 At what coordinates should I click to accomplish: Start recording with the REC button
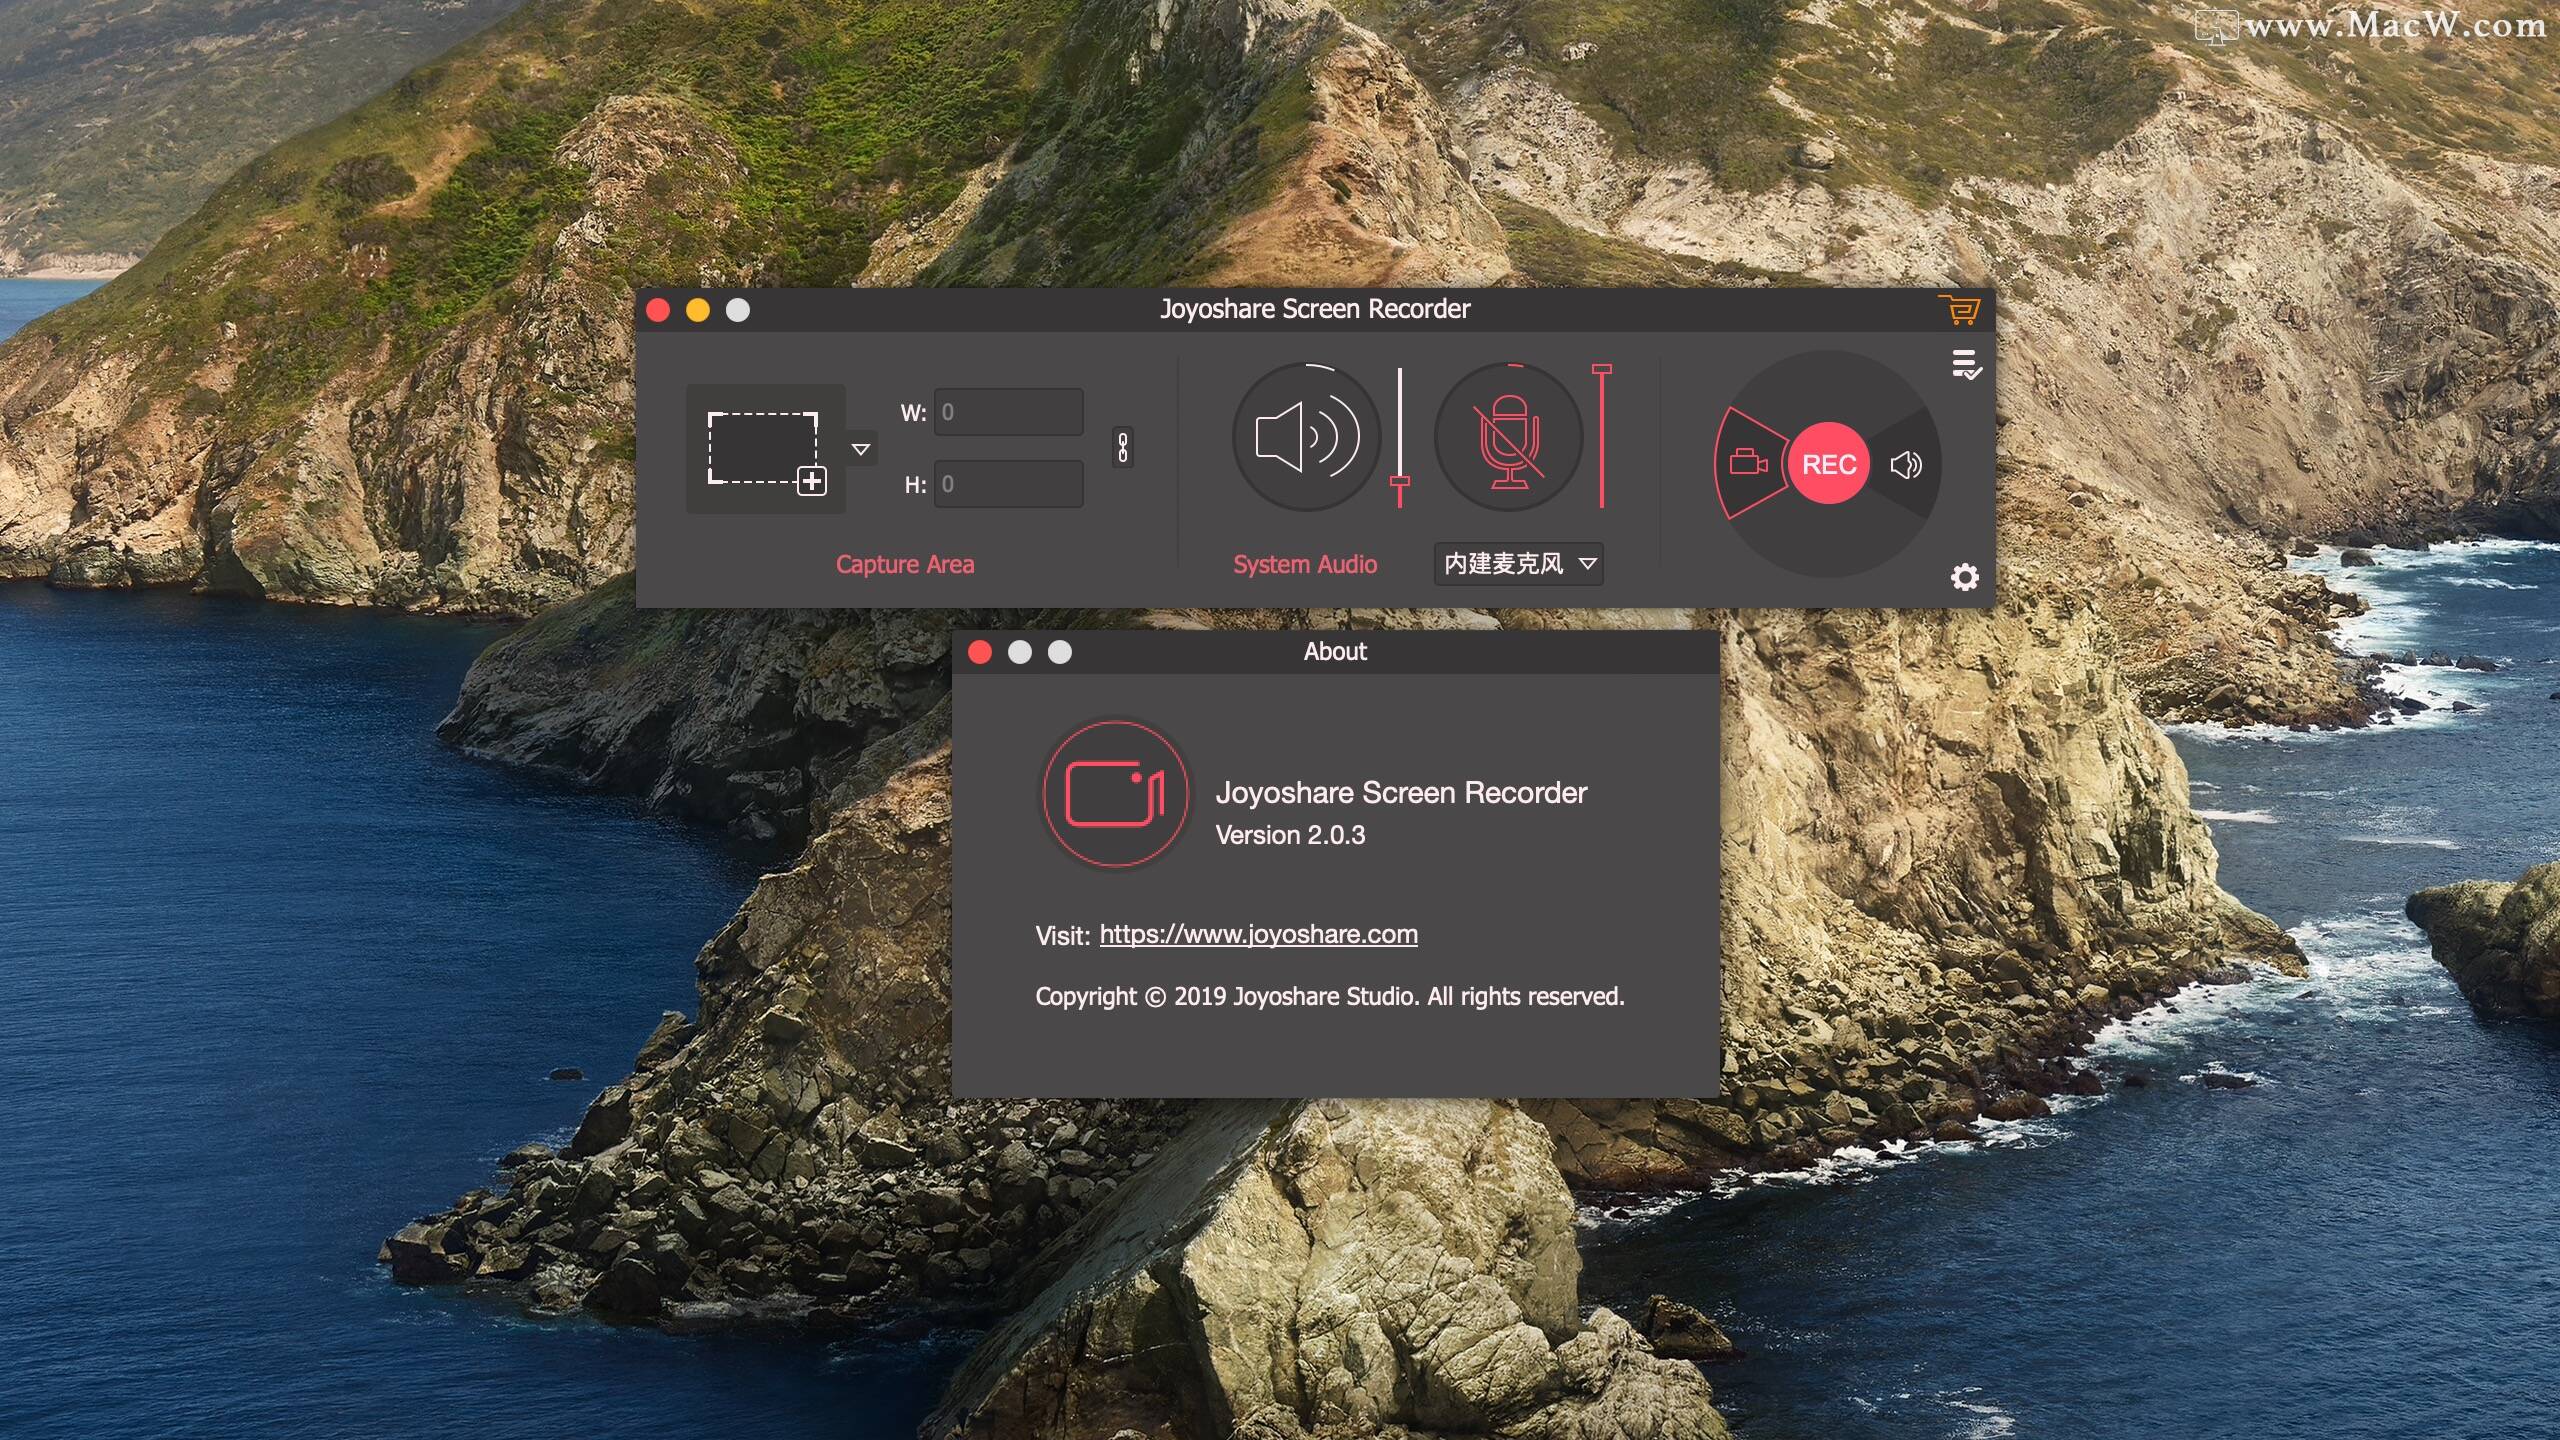pyautogui.click(x=1828, y=464)
